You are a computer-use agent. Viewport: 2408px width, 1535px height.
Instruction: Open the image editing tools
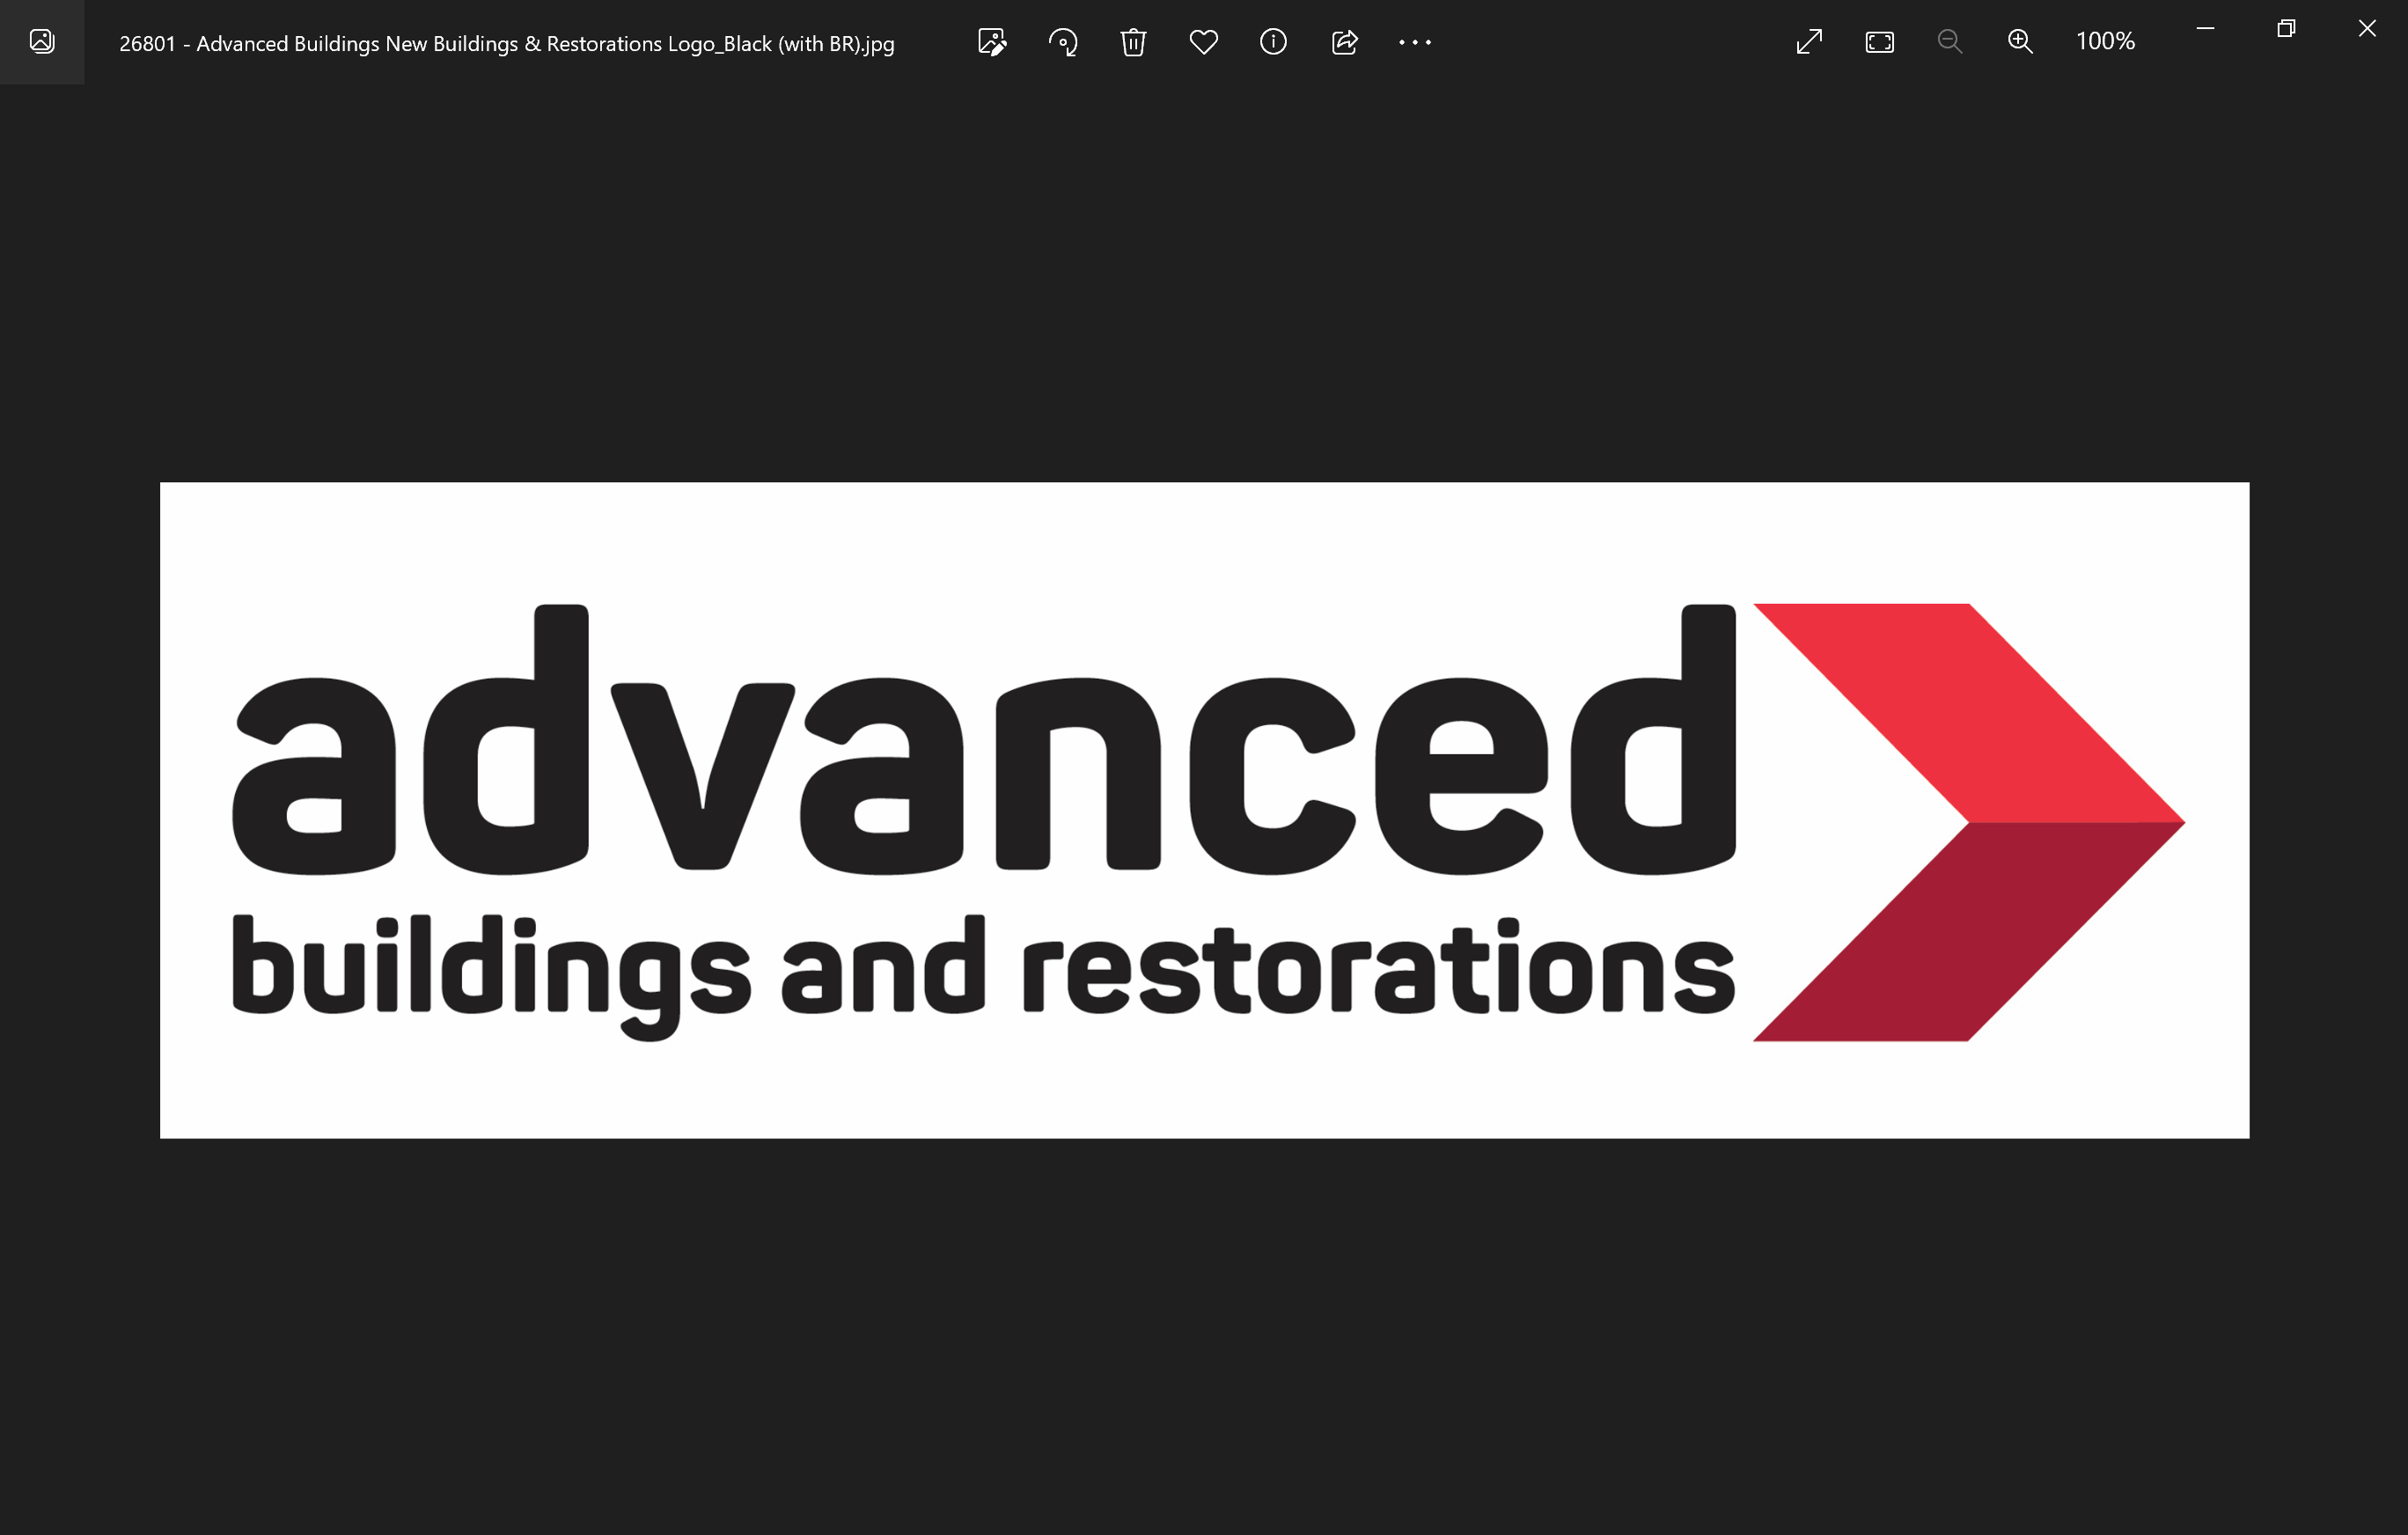point(991,42)
